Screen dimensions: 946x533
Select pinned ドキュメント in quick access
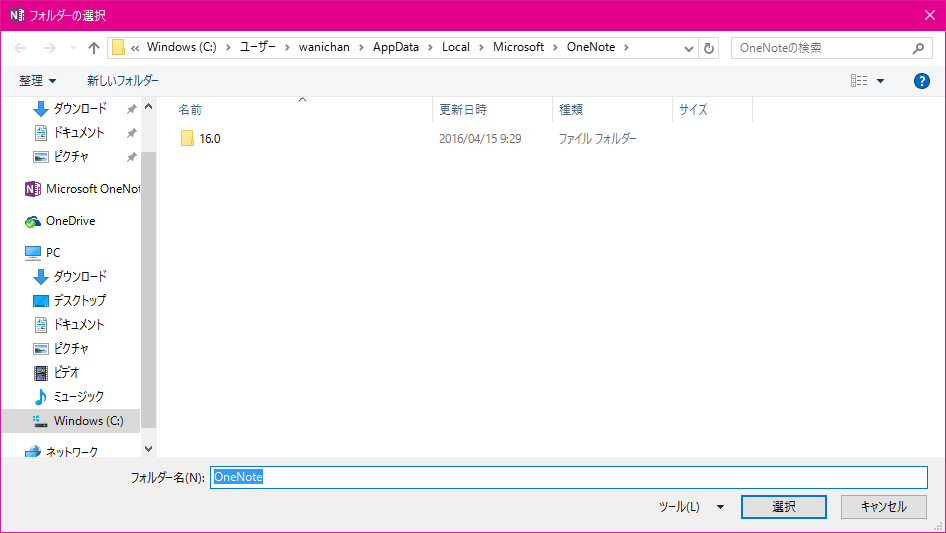pyautogui.click(x=79, y=133)
